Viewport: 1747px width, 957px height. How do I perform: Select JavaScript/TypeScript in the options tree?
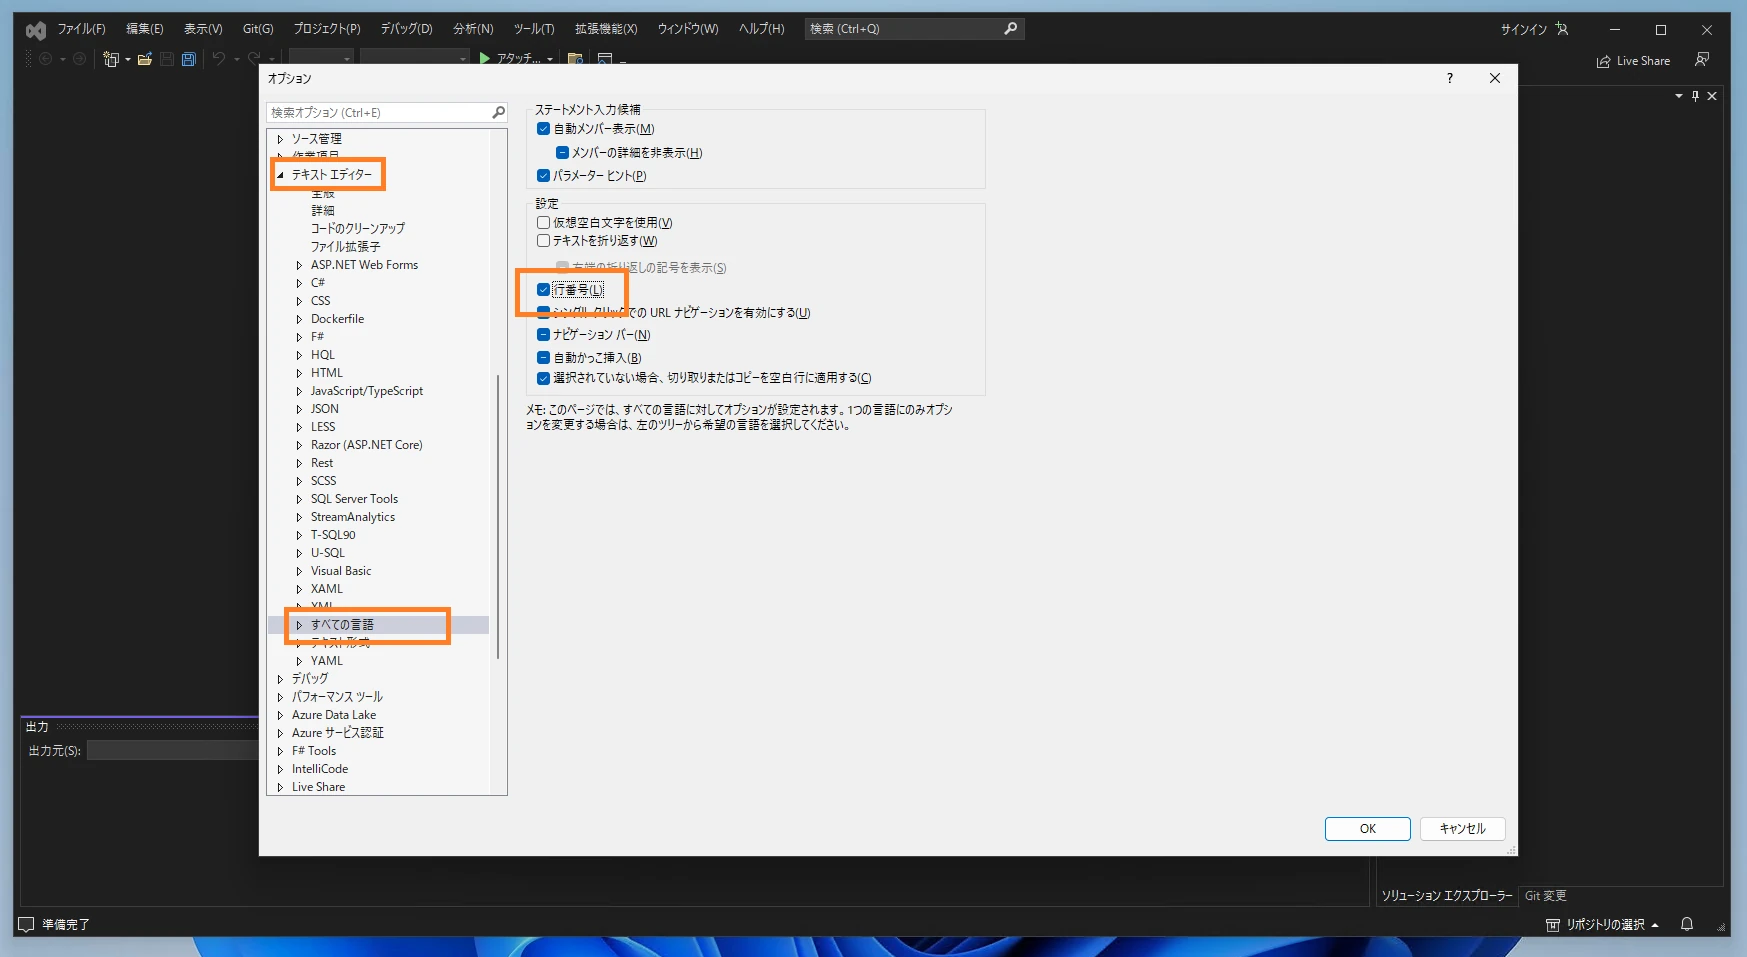tap(367, 391)
